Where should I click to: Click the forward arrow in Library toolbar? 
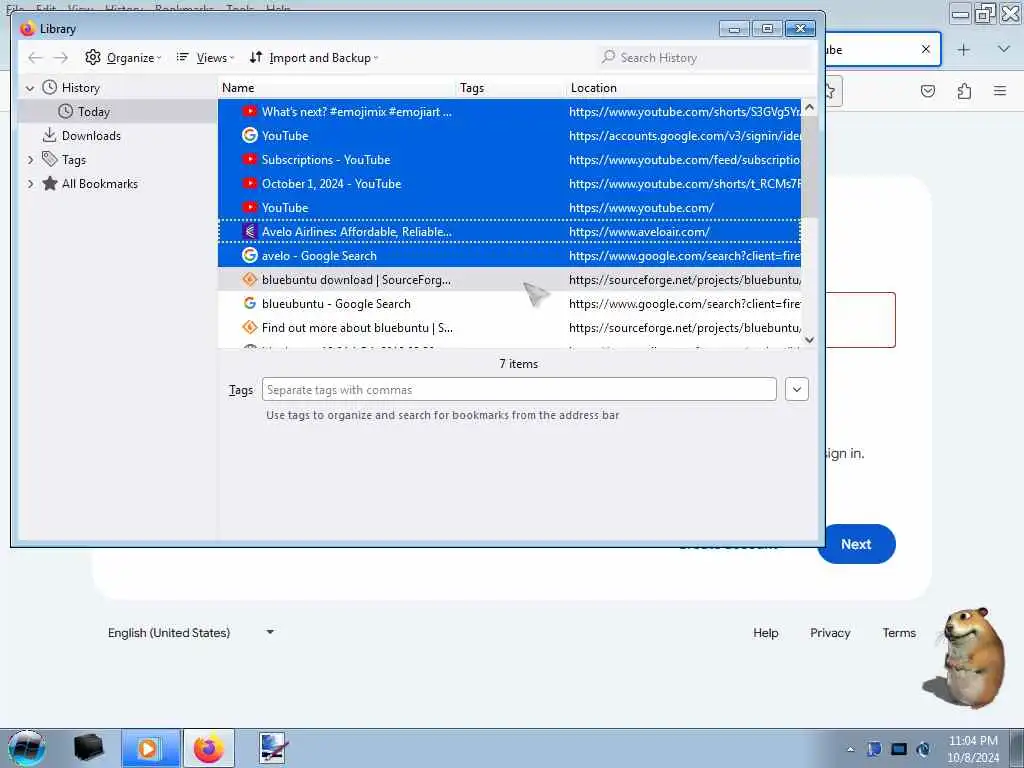pos(61,57)
